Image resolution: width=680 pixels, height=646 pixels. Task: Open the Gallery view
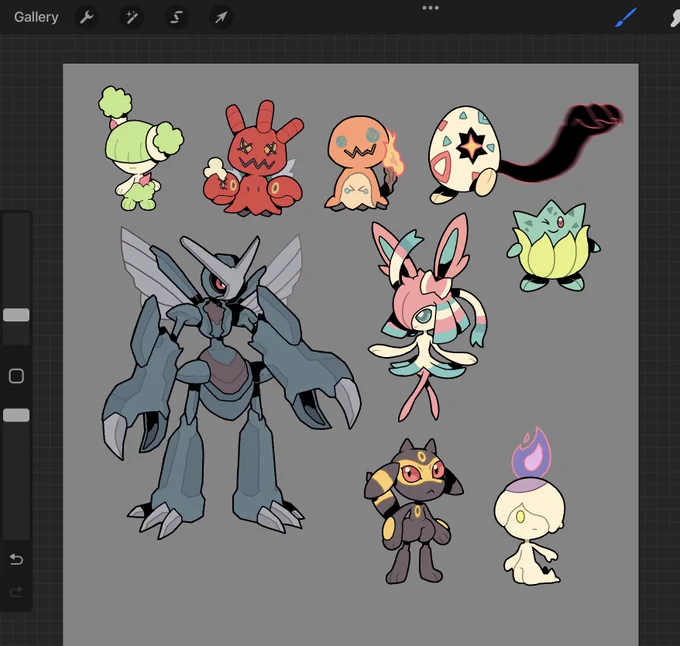click(x=36, y=17)
